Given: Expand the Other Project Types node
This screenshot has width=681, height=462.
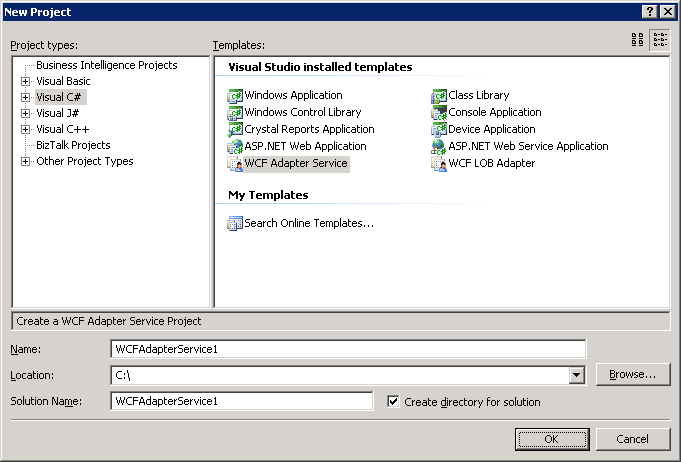Looking at the screenshot, I should [26, 162].
